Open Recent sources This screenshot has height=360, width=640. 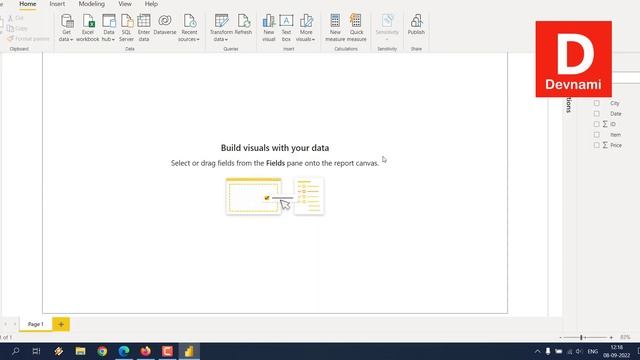[x=189, y=27]
